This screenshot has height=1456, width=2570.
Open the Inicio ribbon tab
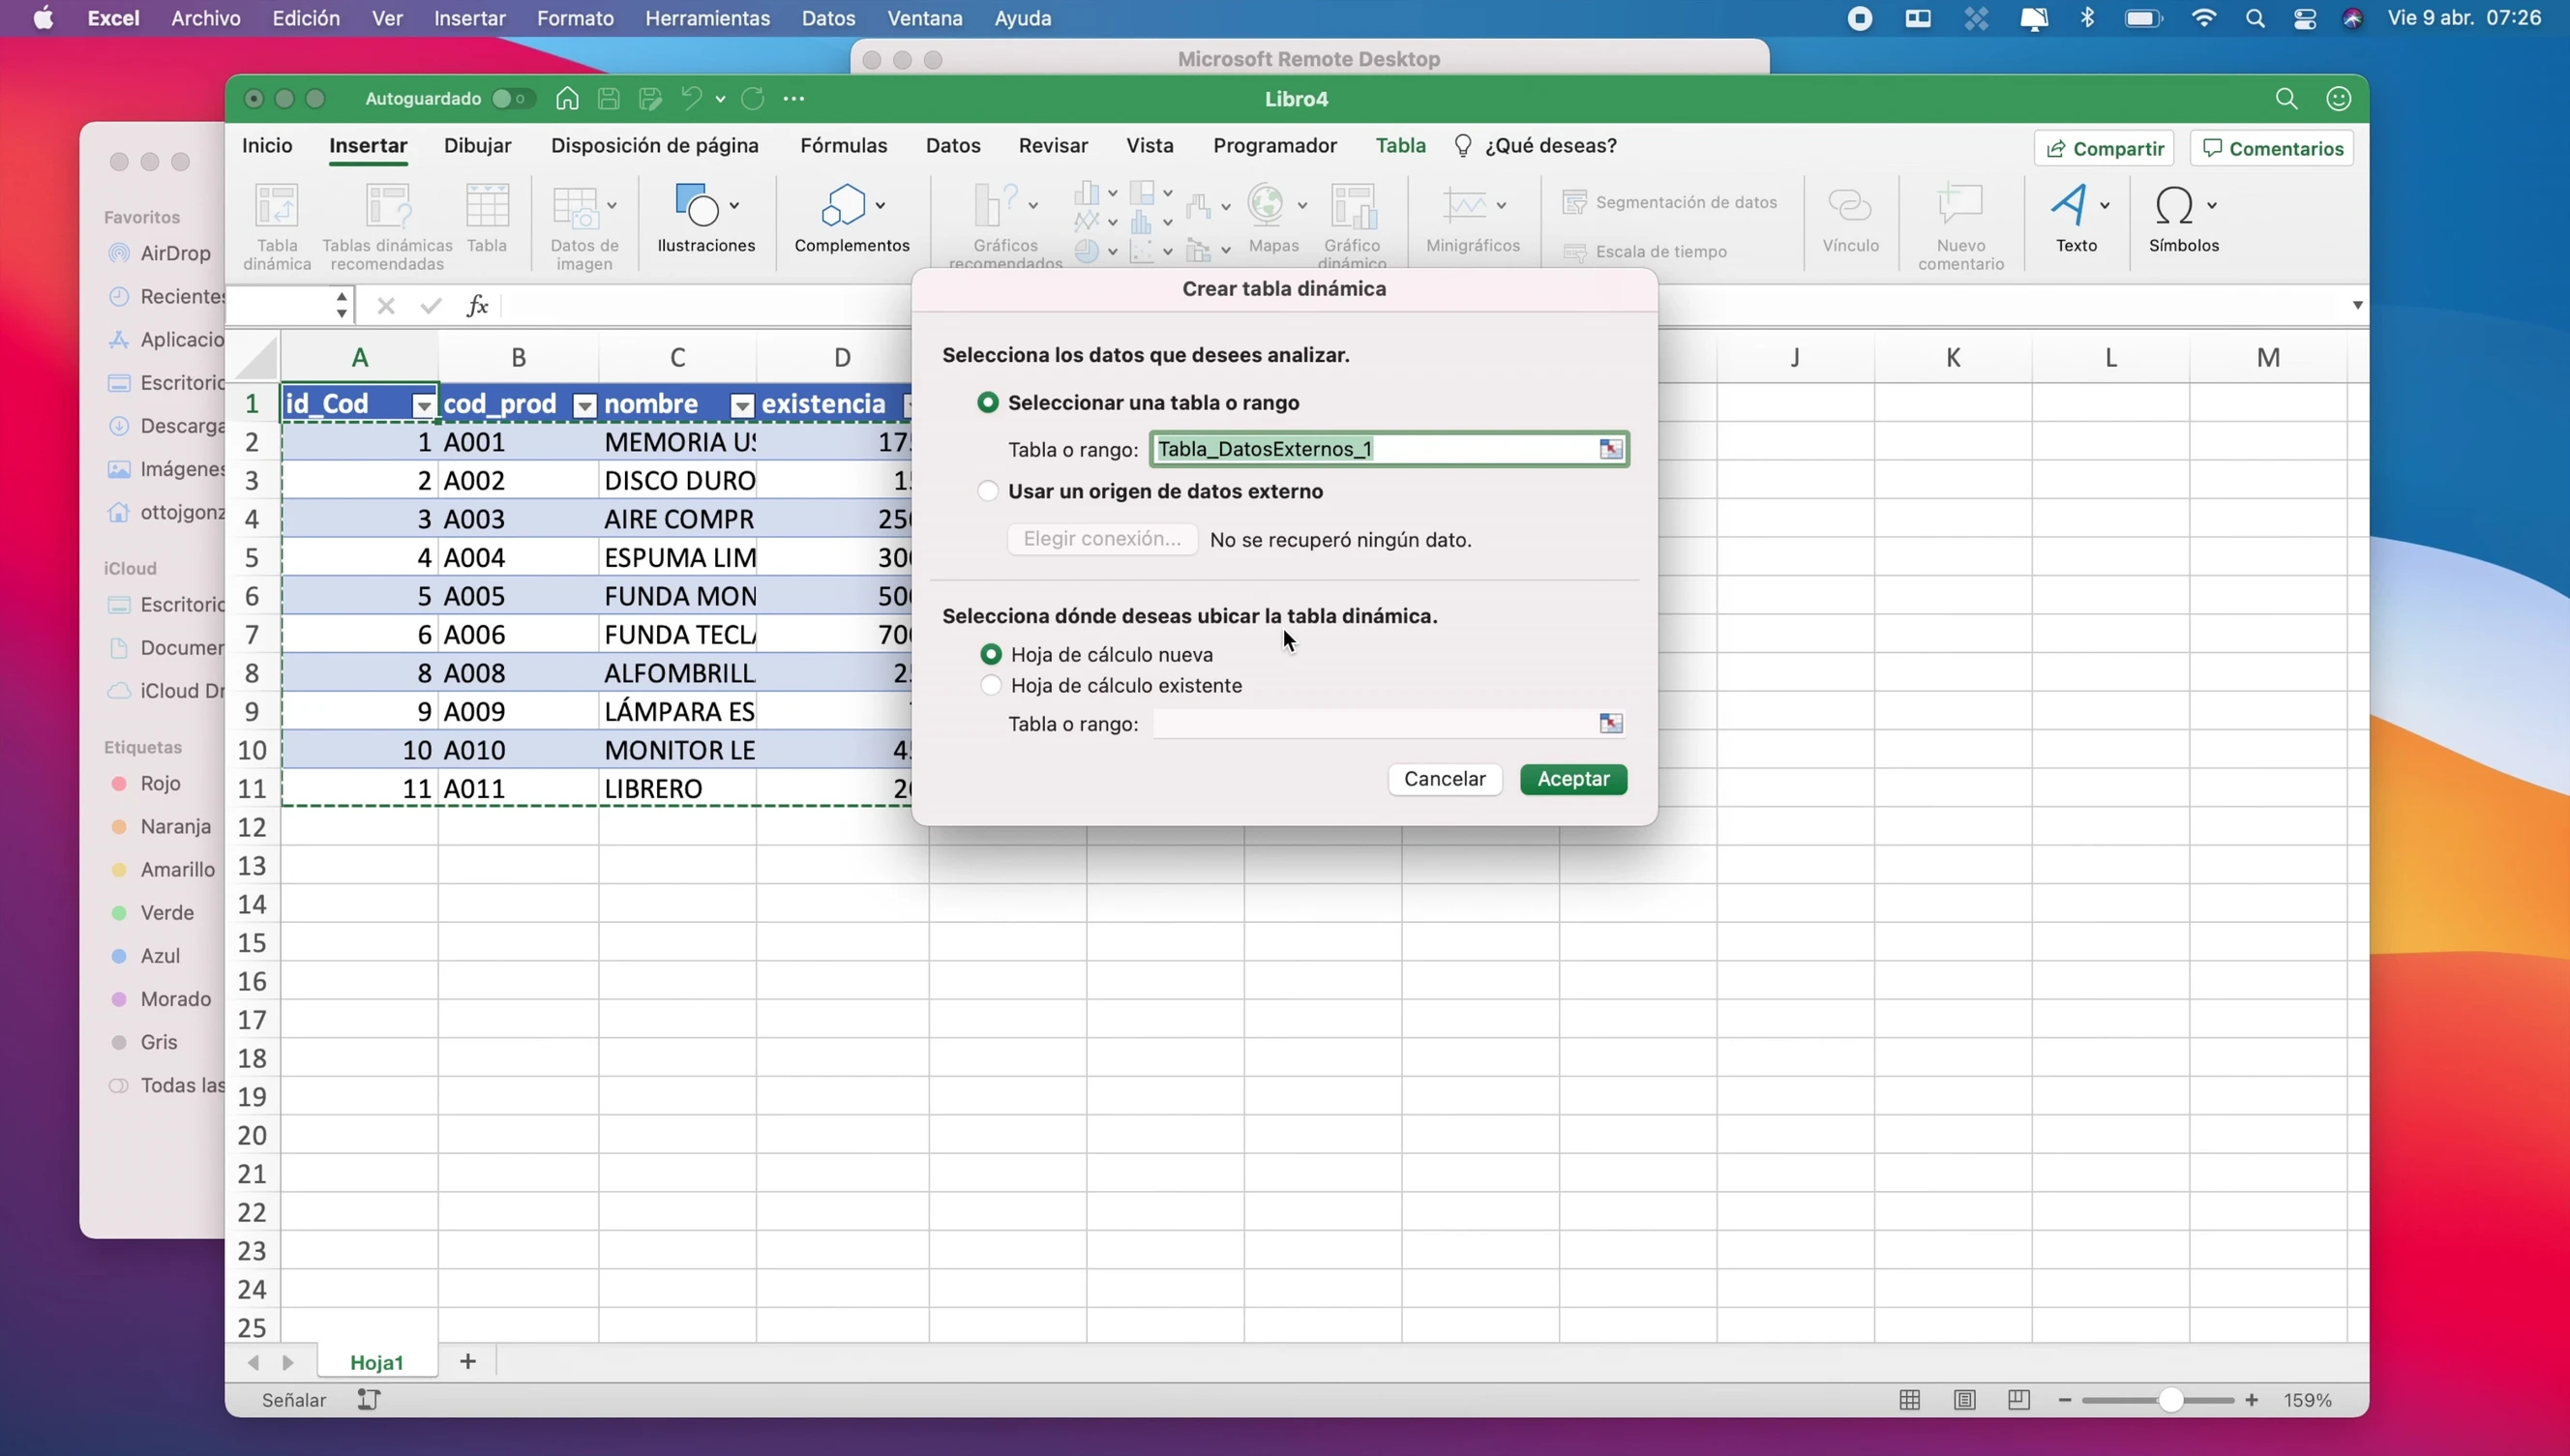point(267,146)
